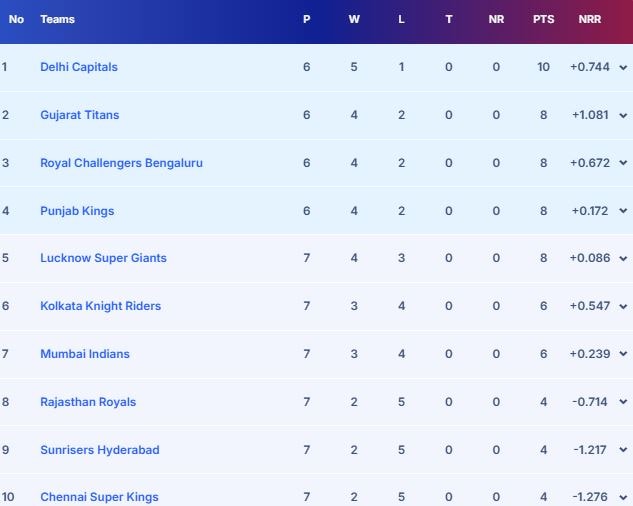Expand Chennai Super Kings row chevron

click(623, 497)
